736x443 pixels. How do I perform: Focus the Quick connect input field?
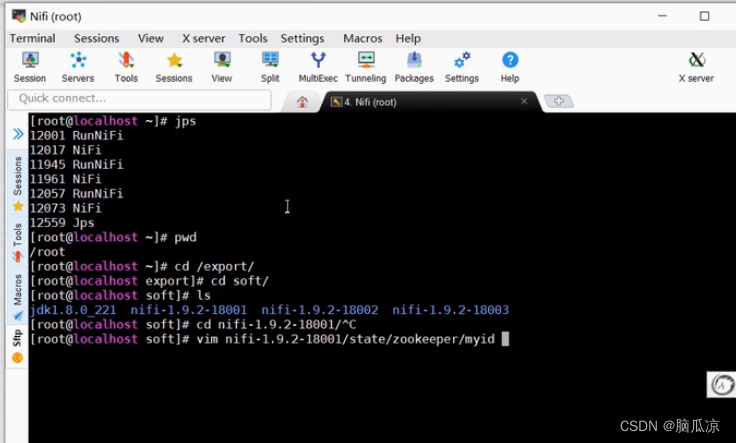pyautogui.click(x=139, y=99)
